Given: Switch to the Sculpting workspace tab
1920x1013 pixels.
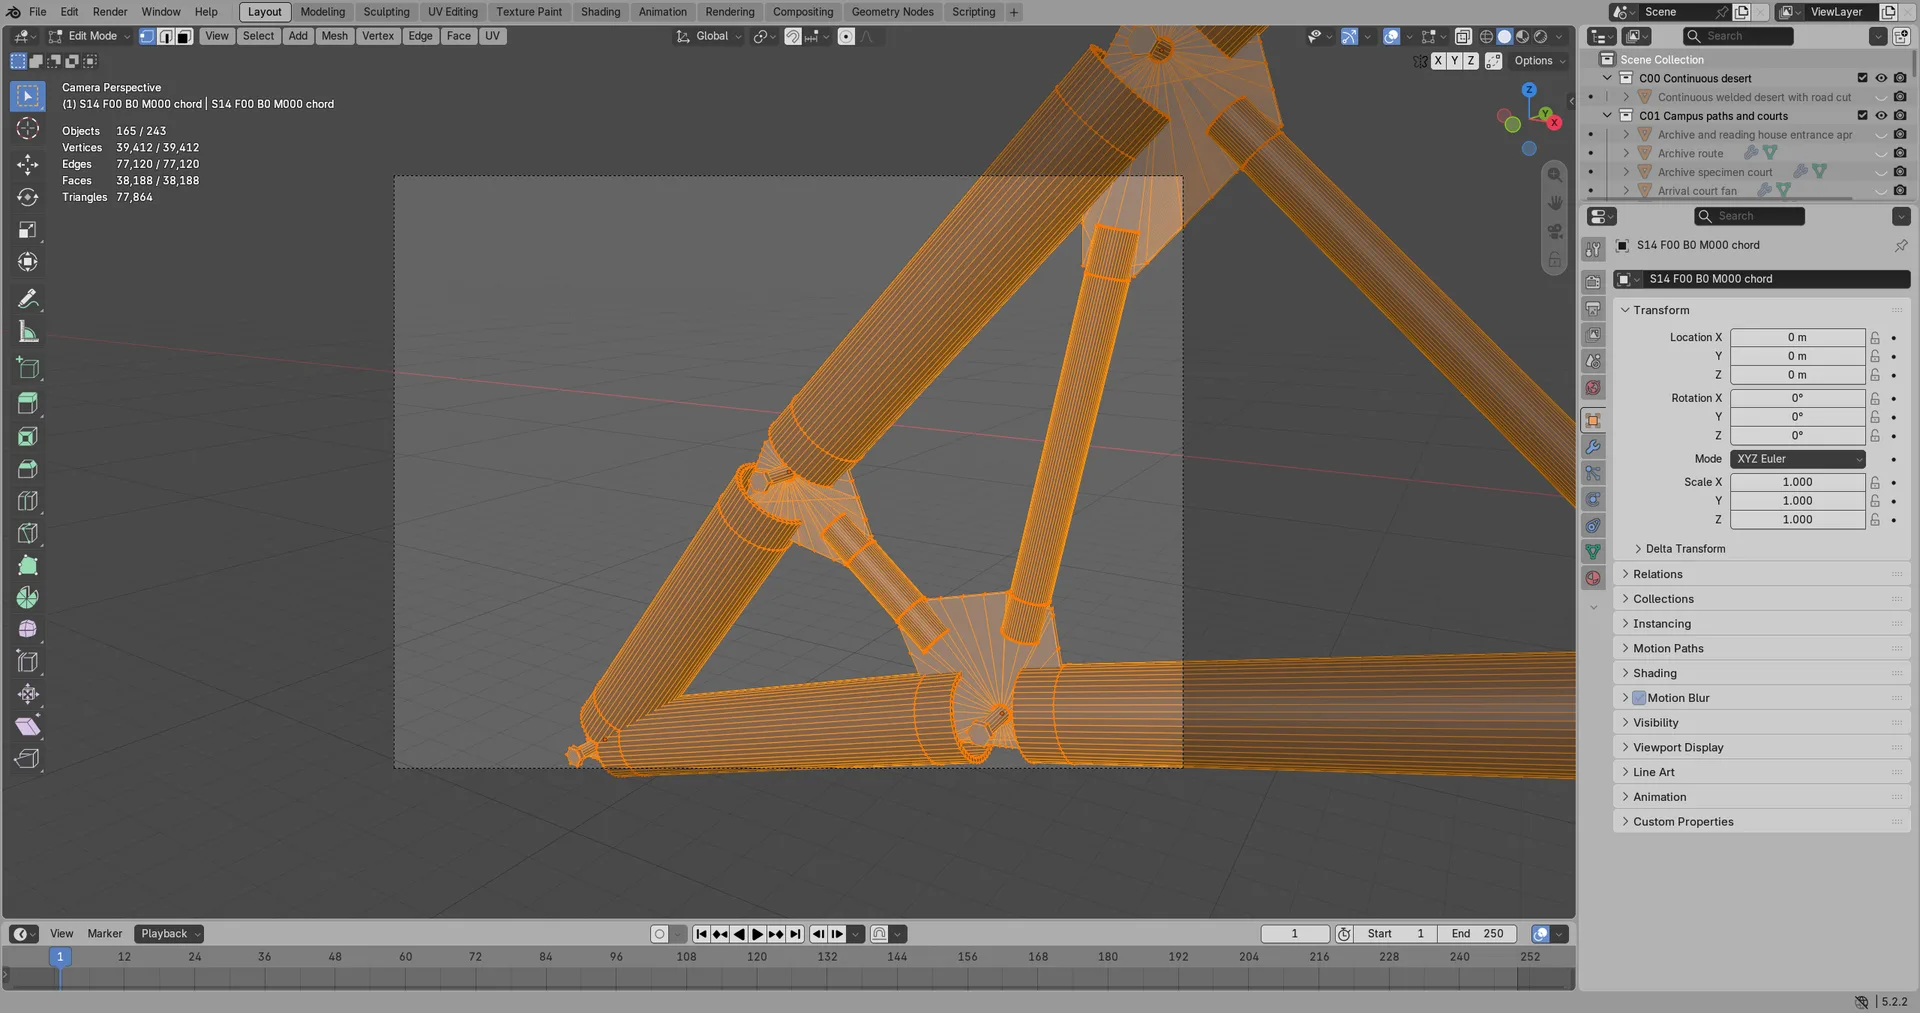Looking at the screenshot, I should 386,12.
